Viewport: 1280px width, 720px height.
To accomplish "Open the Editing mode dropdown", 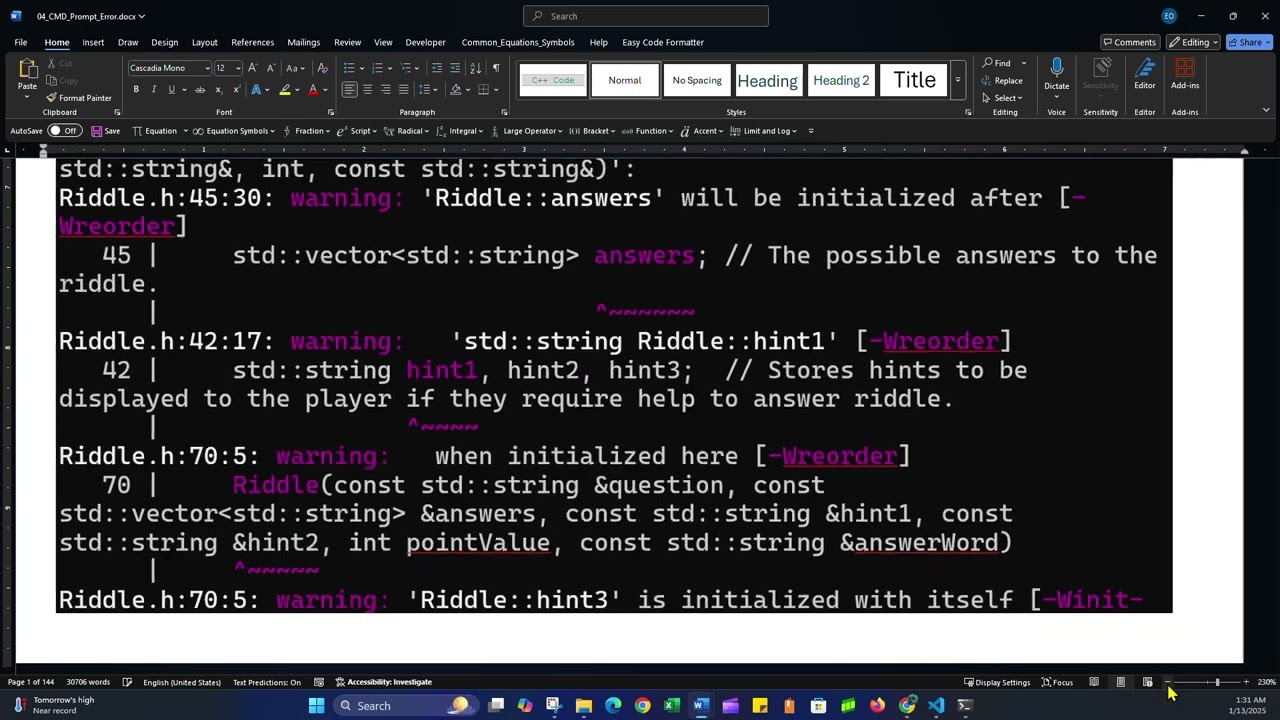I will 1196,42.
